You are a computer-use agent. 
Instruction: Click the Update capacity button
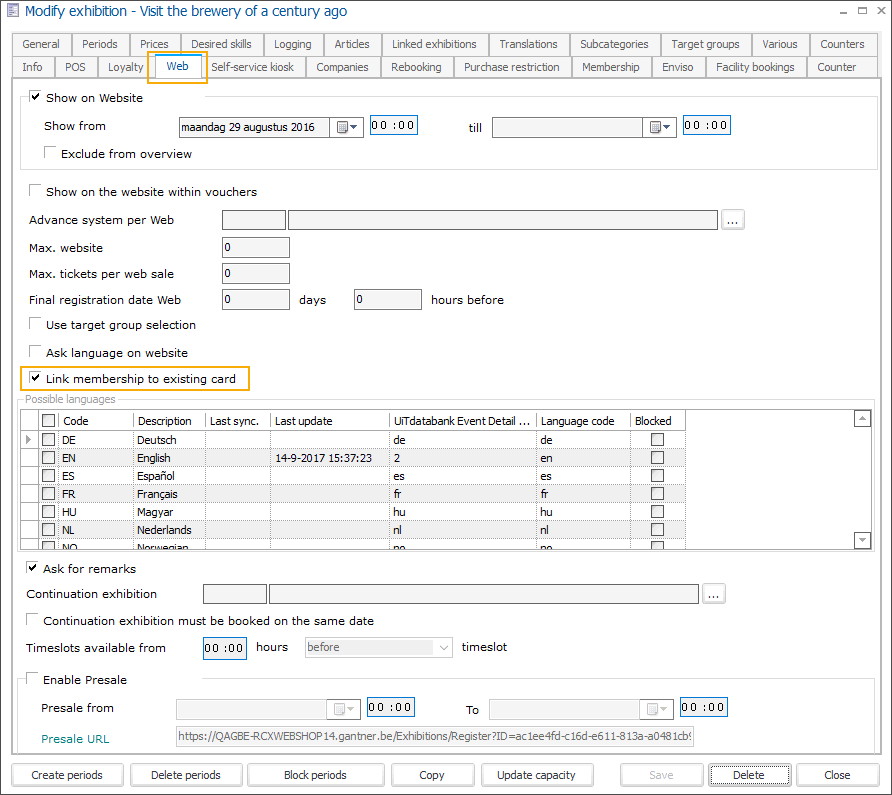coord(536,775)
